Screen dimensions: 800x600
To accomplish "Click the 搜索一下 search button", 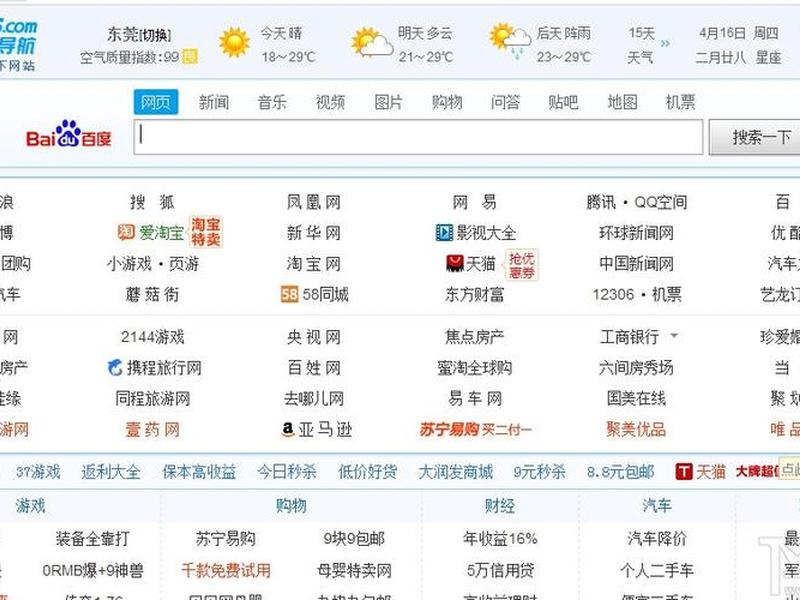I will [755, 137].
